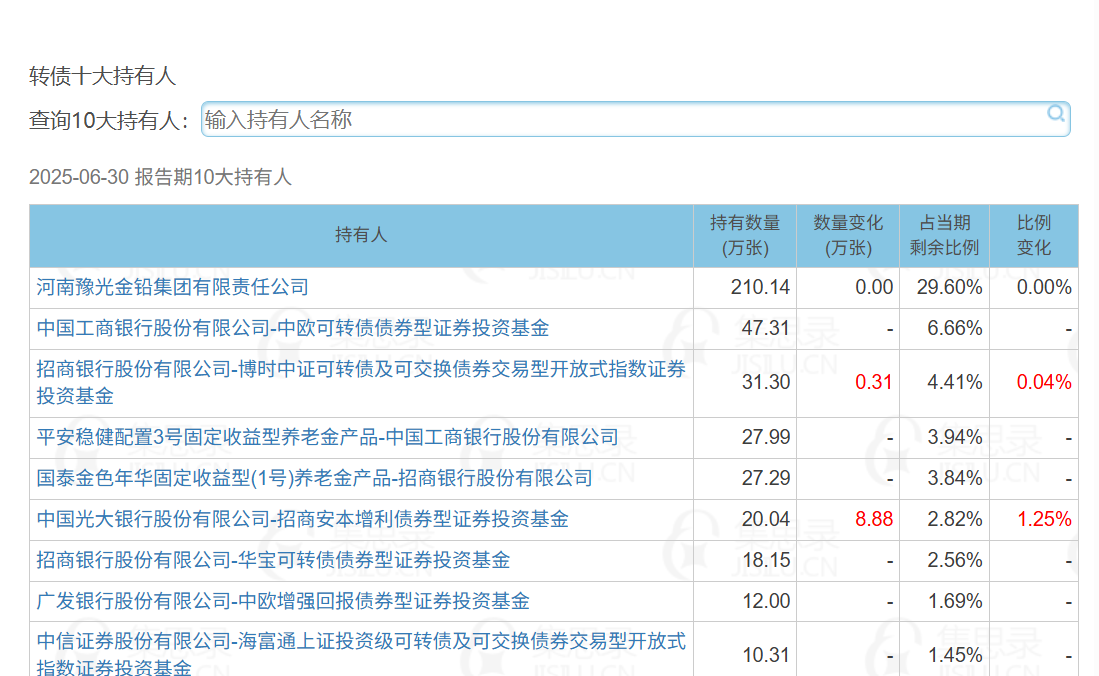Open 中欧可转债债券型证券投资基金 holder link
The image size is (1099, 676).
point(293,328)
